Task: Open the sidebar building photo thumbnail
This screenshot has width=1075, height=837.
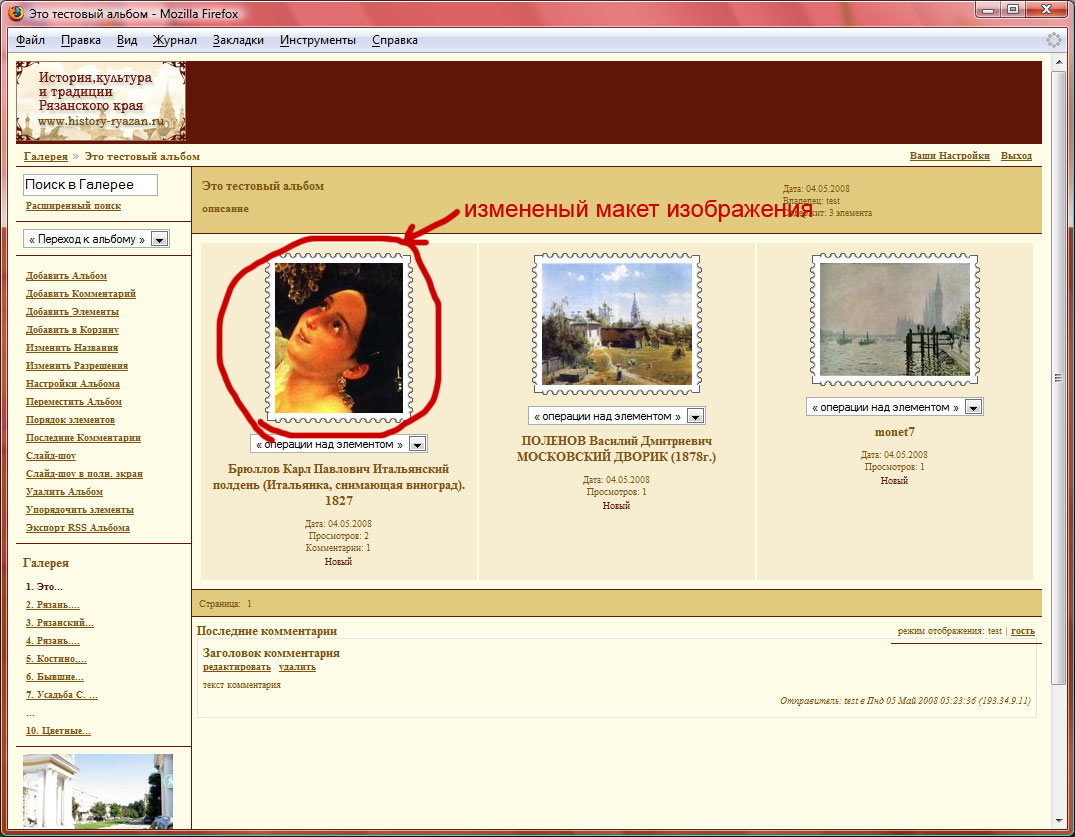Action: [98, 791]
